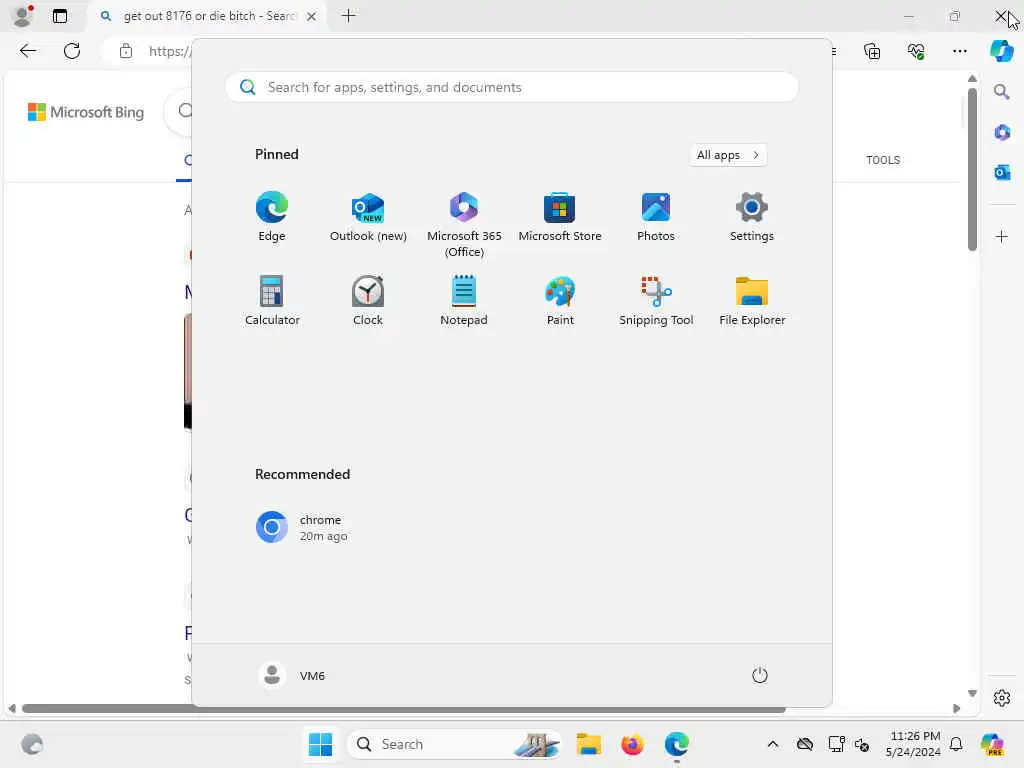Open a new Edge tab
This screenshot has height=768, width=1024.
(x=349, y=16)
